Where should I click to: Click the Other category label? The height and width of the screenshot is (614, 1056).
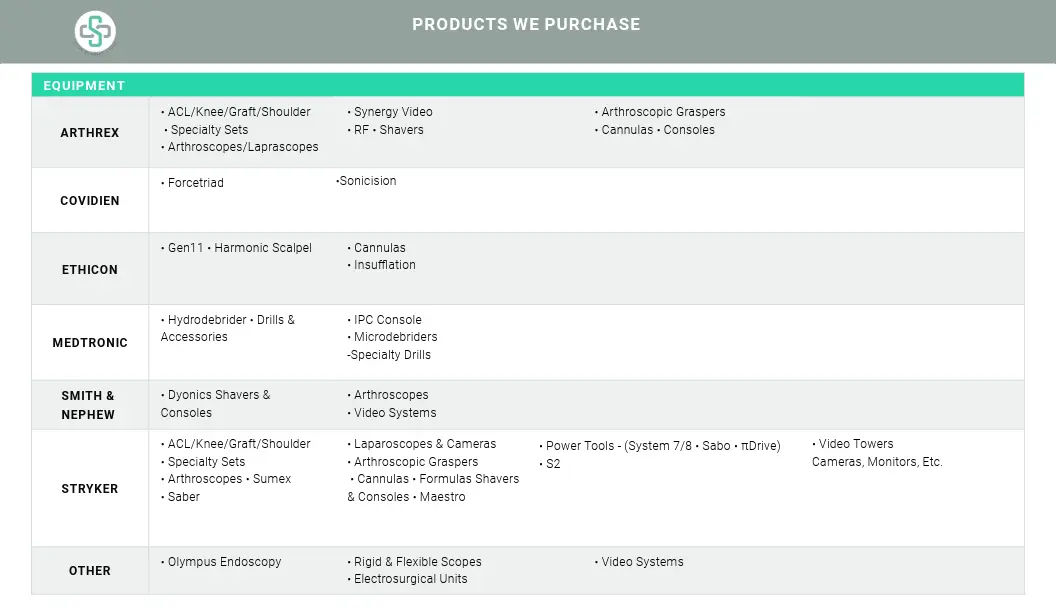pyautogui.click(x=90, y=570)
